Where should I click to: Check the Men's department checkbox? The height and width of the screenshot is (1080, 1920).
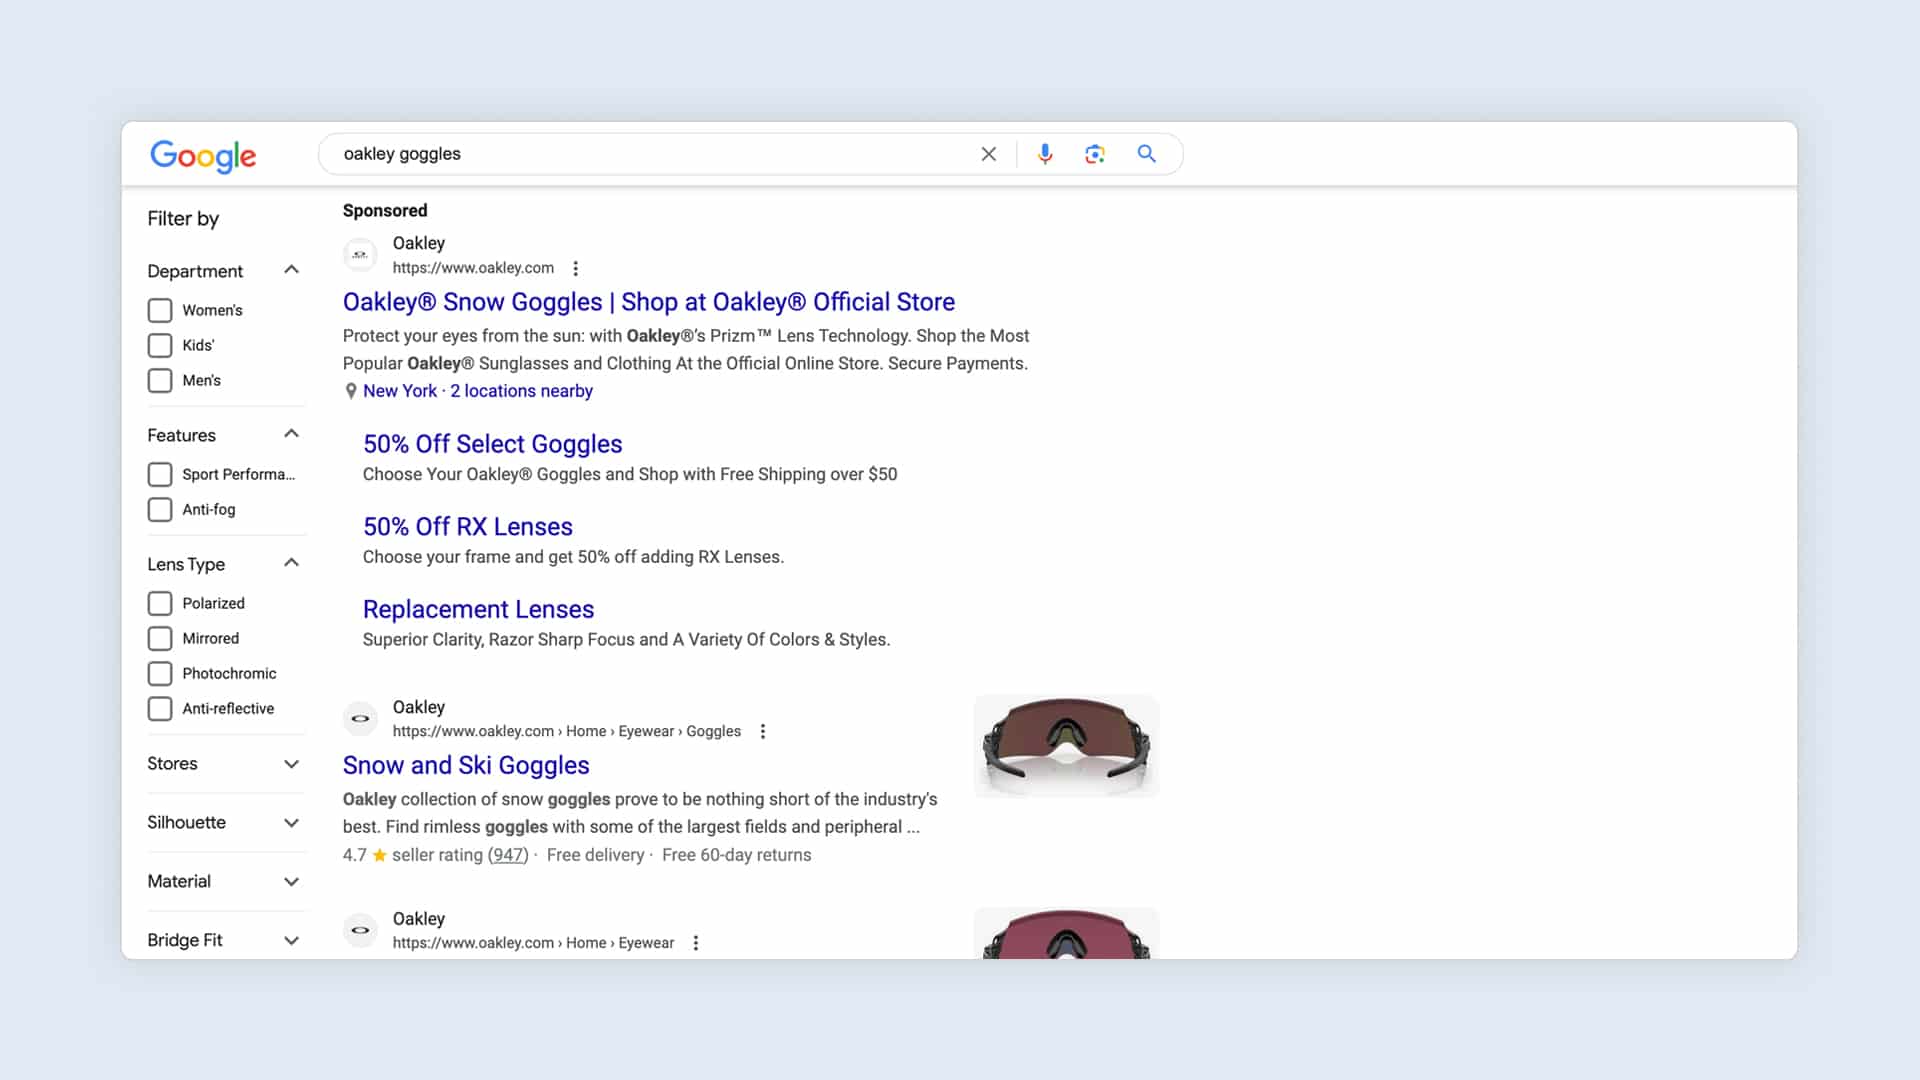[160, 380]
